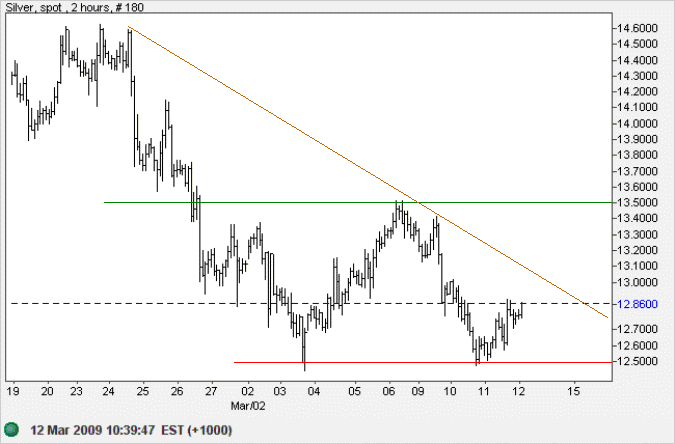This screenshot has width=675, height=444.
Task: Click price axis label 14.2000
Action: coord(638,92)
